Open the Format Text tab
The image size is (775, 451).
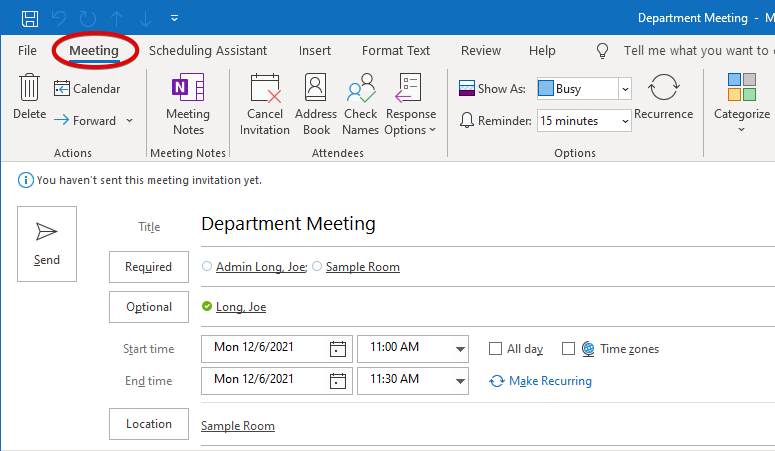click(396, 50)
